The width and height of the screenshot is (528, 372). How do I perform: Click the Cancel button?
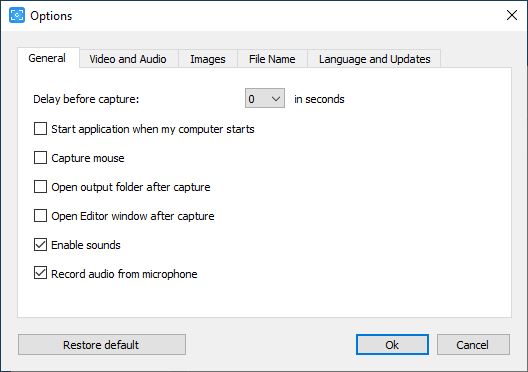(473, 345)
